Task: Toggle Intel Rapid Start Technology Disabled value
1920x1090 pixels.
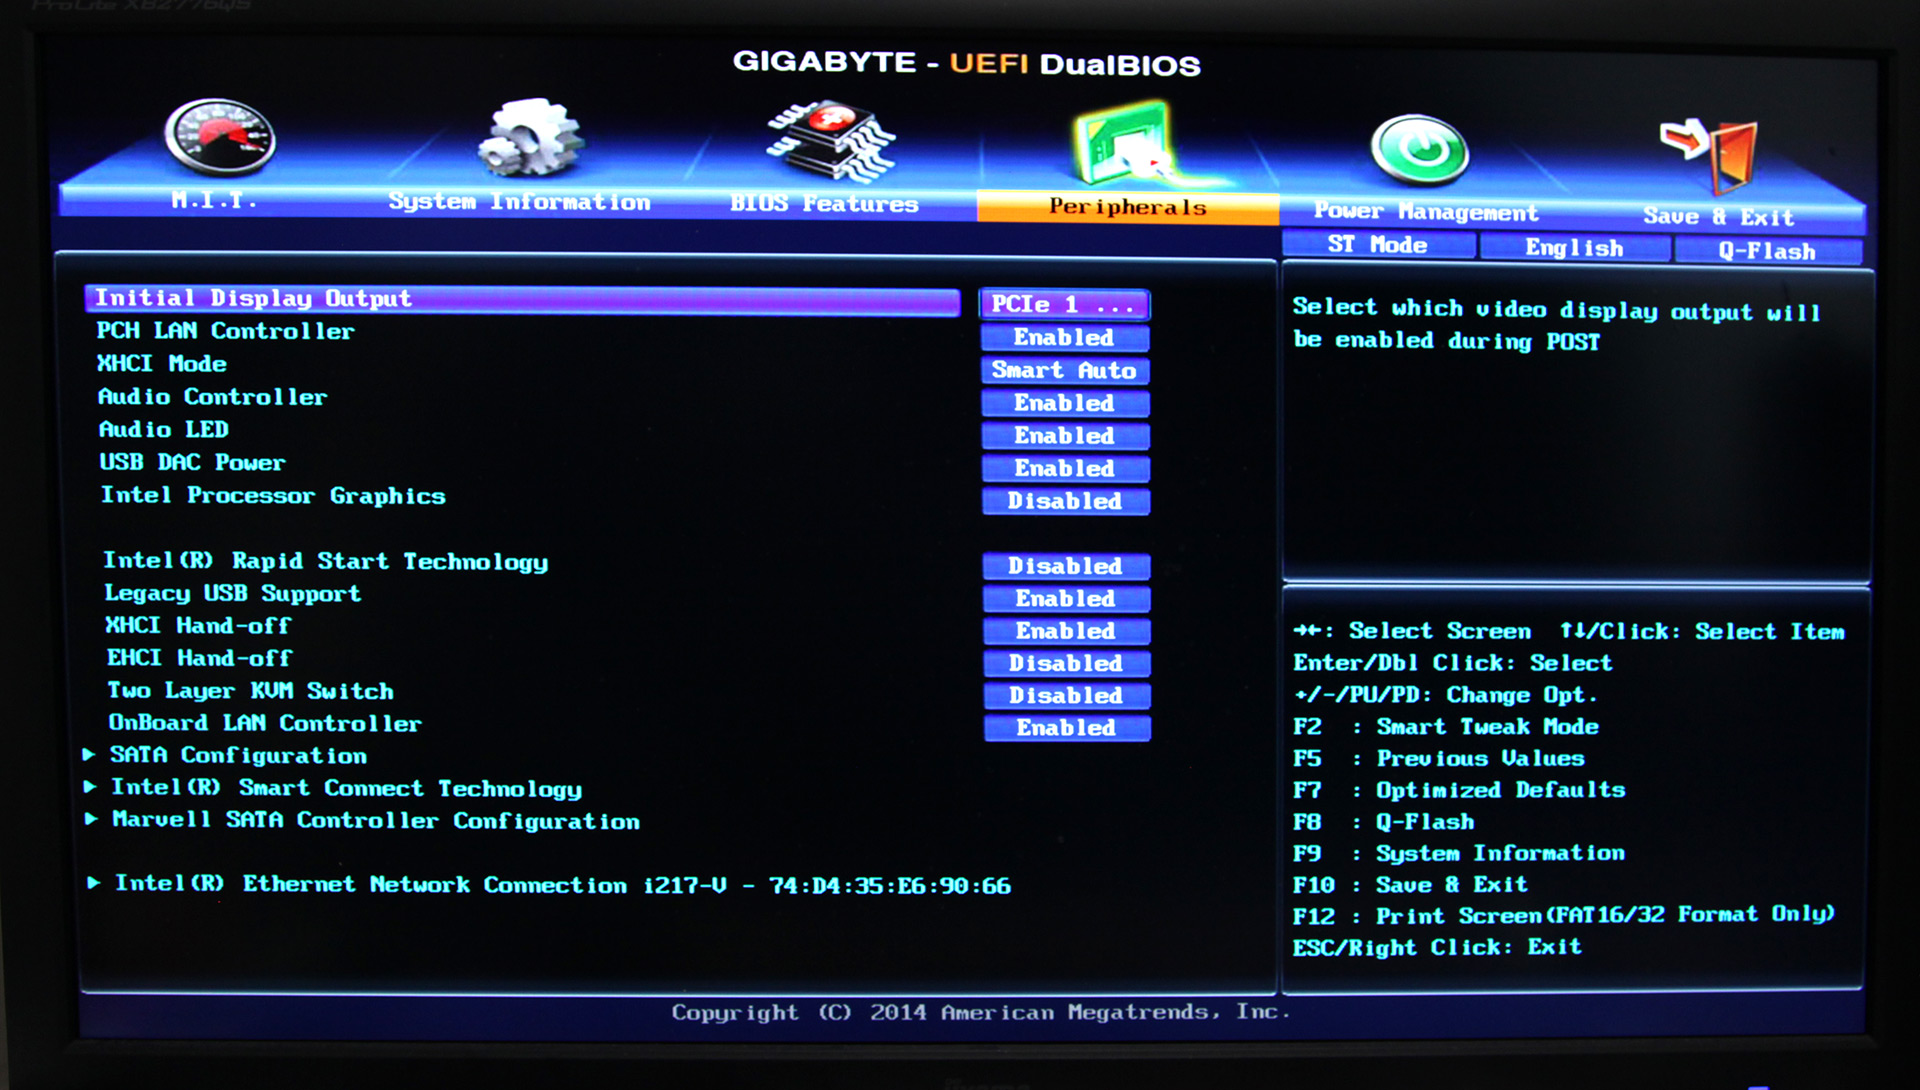Action: coord(1066,566)
